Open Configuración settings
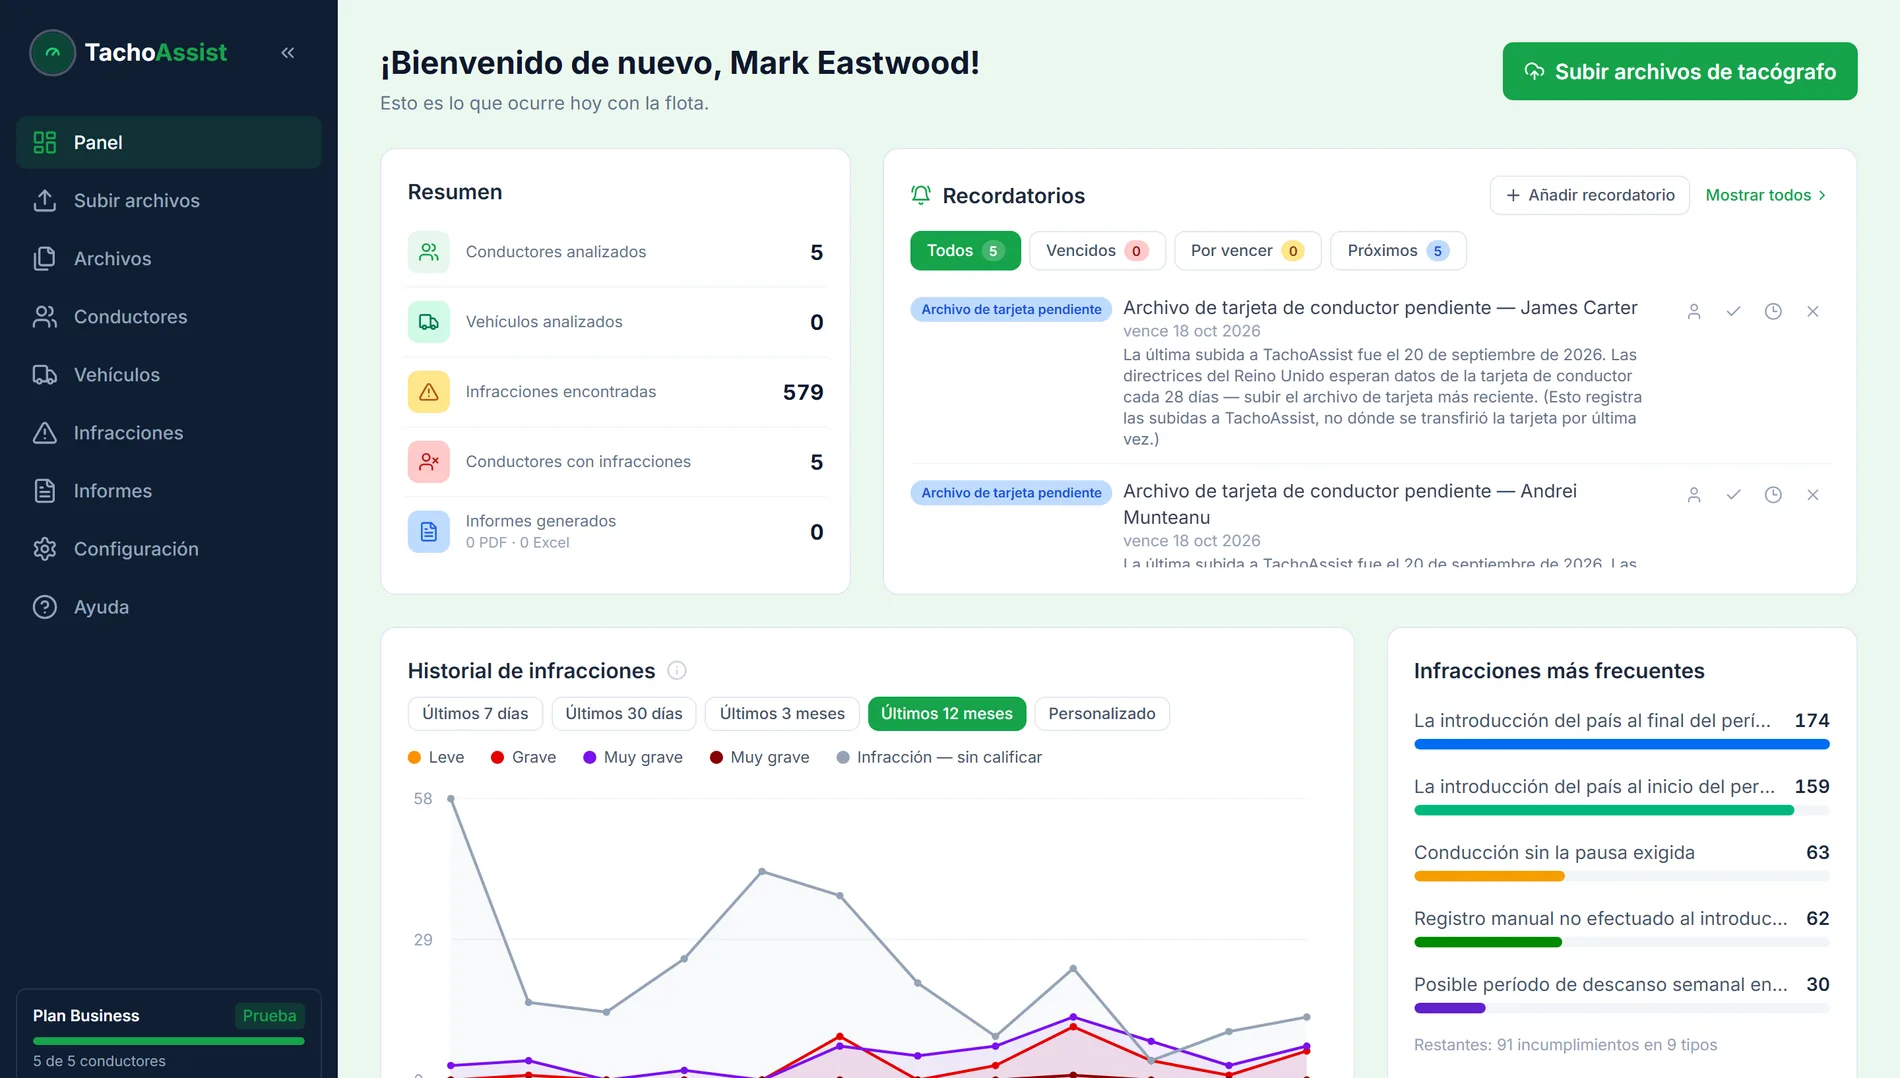The width and height of the screenshot is (1900, 1078). point(169,549)
